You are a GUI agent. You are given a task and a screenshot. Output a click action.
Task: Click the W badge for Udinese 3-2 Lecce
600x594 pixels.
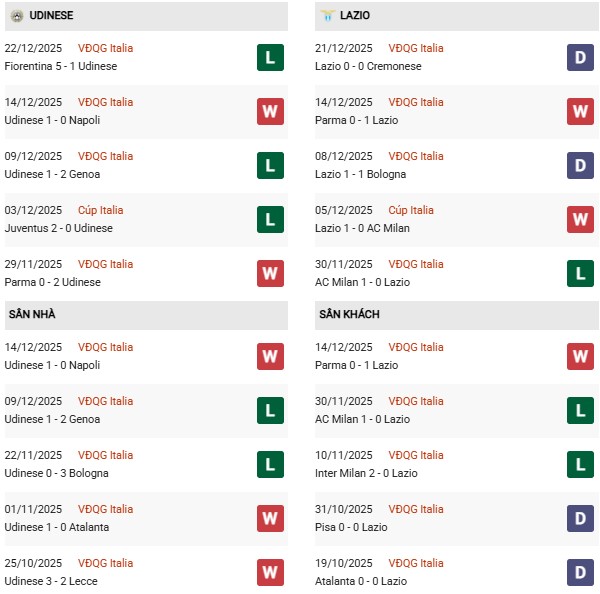tap(270, 573)
